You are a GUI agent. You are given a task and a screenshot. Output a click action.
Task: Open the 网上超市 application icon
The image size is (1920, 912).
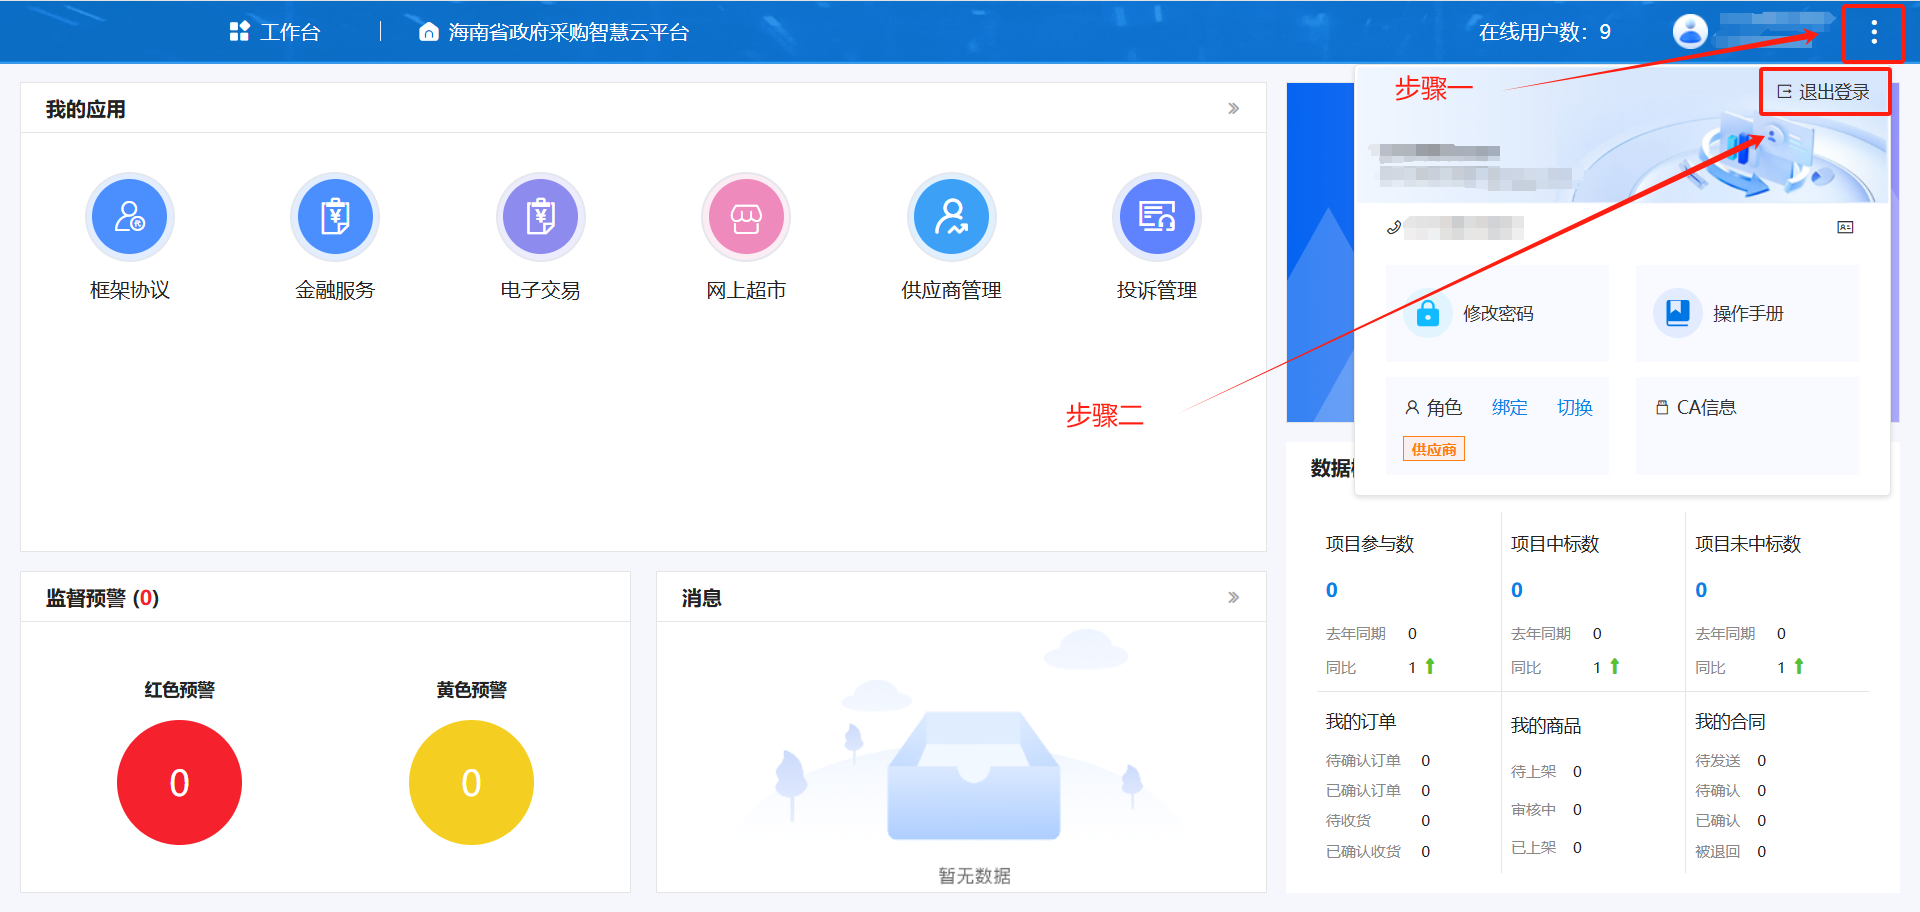(746, 217)
